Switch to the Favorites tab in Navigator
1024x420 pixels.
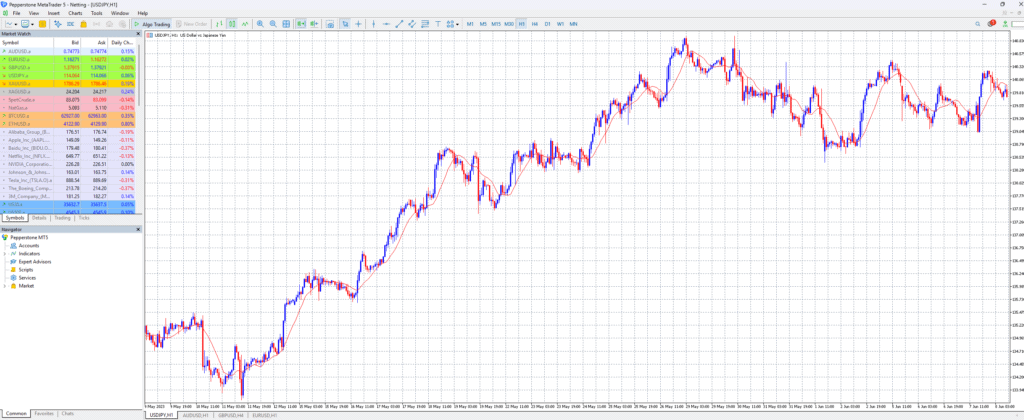point(44,413)
